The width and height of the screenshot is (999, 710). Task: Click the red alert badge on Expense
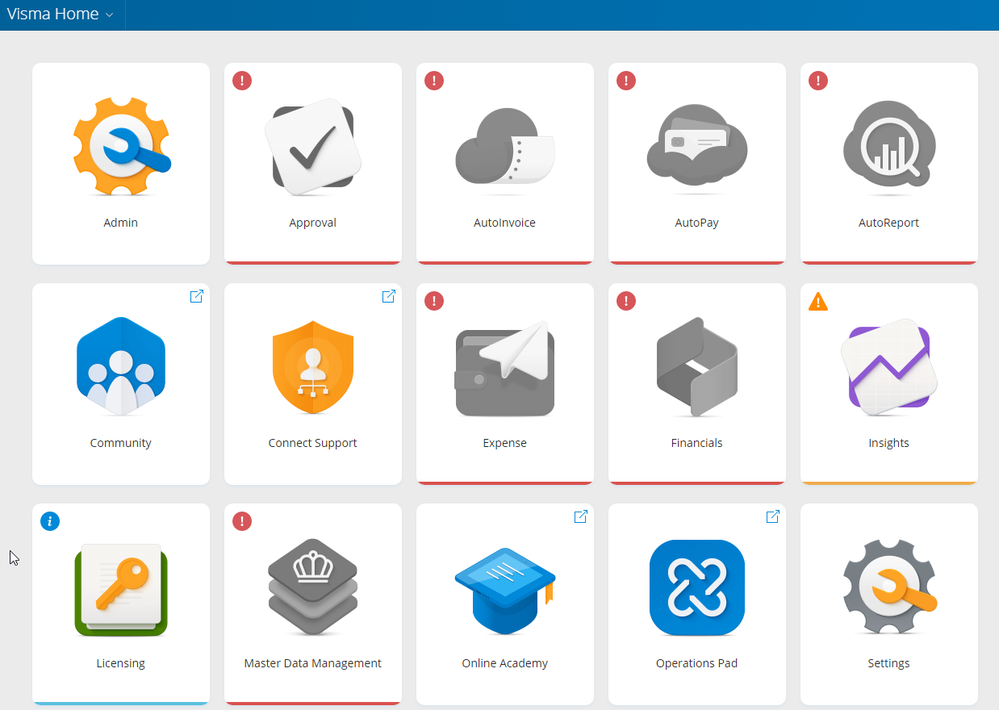[x=434, y=301]
